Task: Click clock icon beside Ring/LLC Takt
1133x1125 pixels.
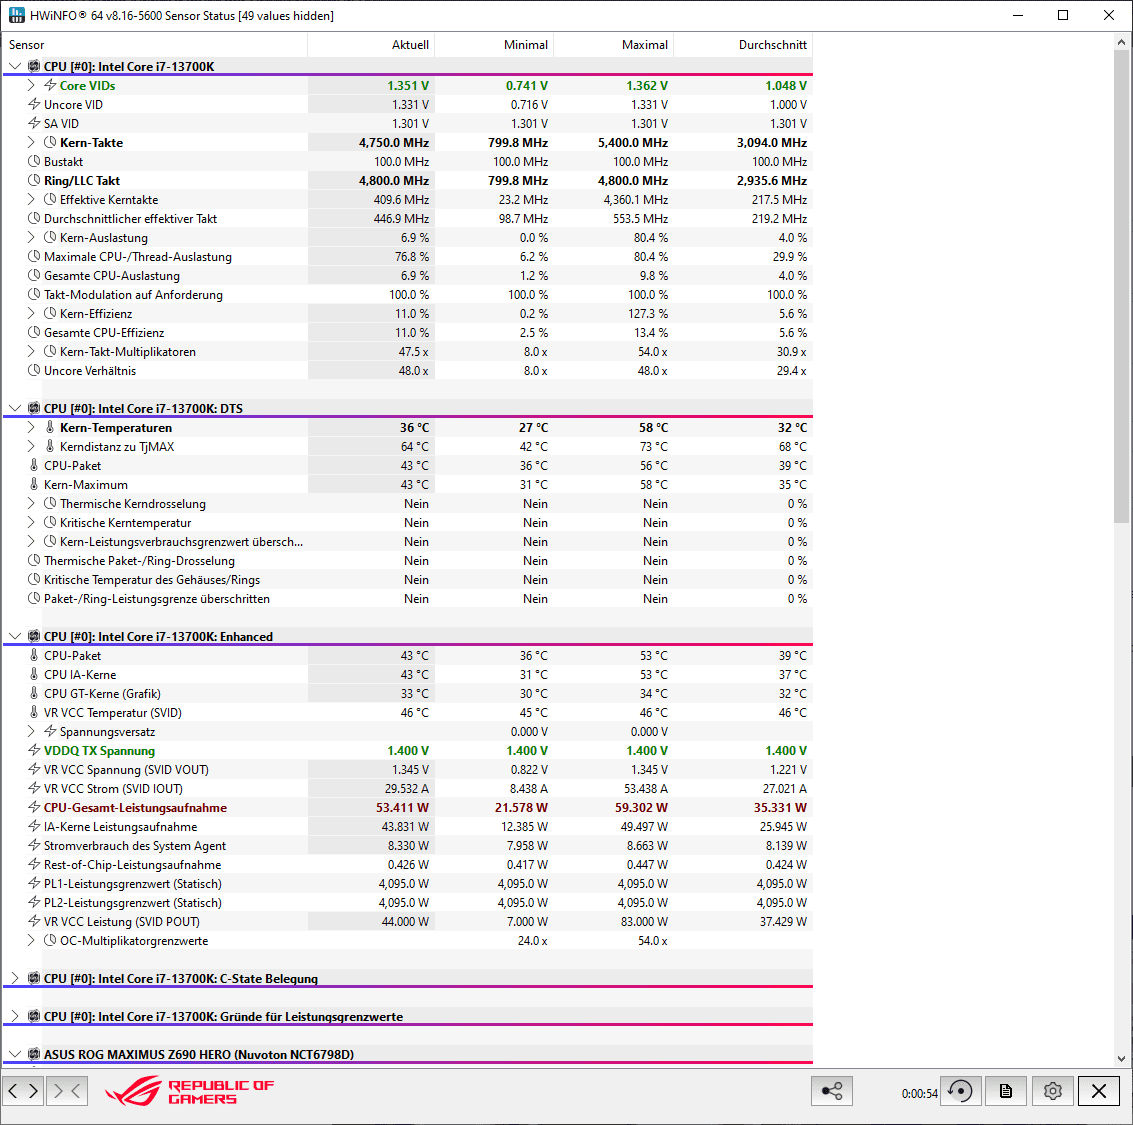Action: coord(34,180)
